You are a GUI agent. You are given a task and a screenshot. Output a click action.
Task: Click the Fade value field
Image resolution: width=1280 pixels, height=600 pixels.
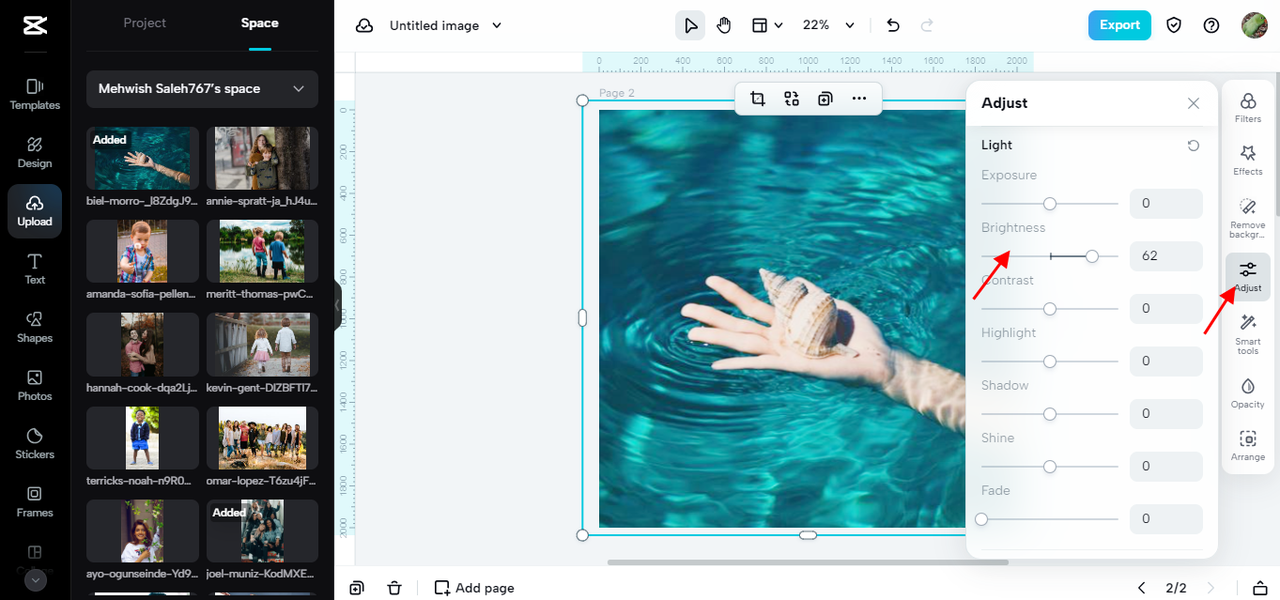[x=1166, y=519]
